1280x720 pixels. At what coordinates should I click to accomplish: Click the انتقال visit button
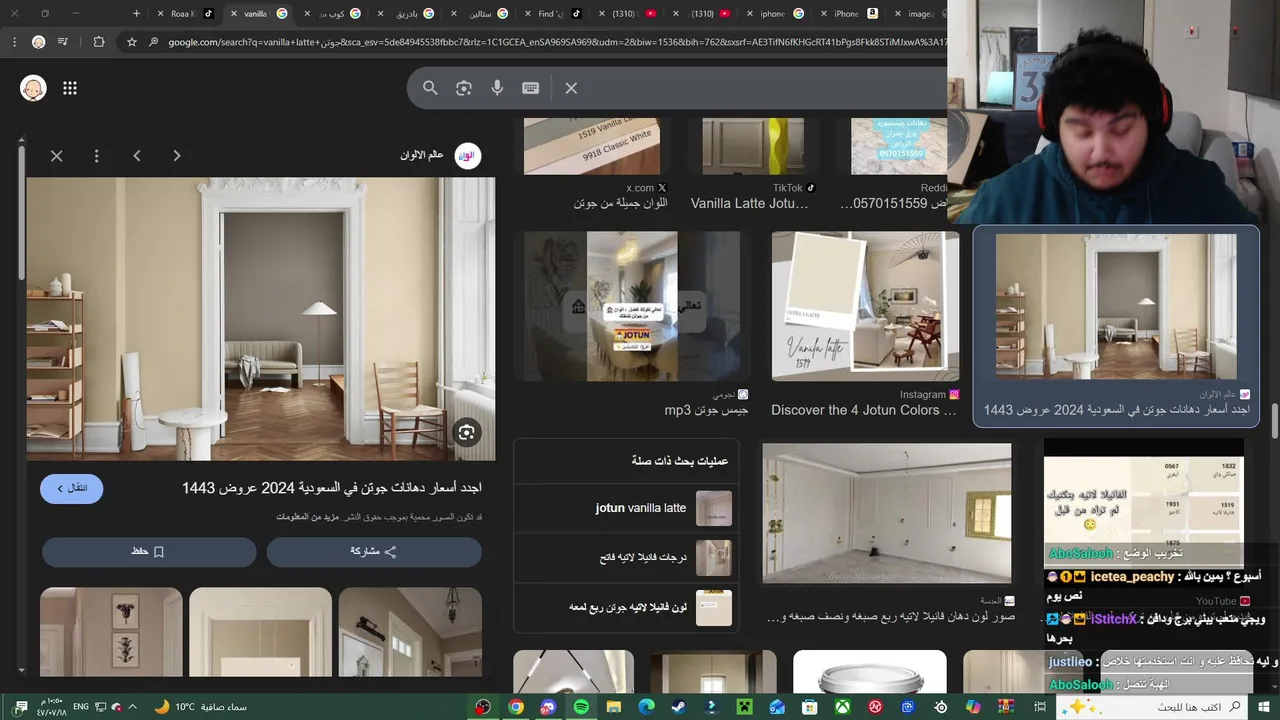(x=72, y=488)
